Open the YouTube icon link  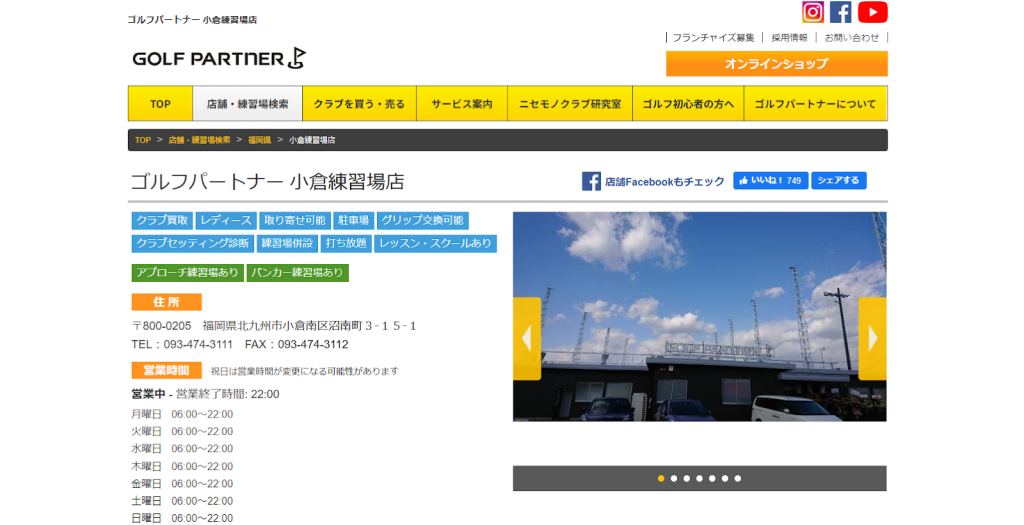pos(872,12)
